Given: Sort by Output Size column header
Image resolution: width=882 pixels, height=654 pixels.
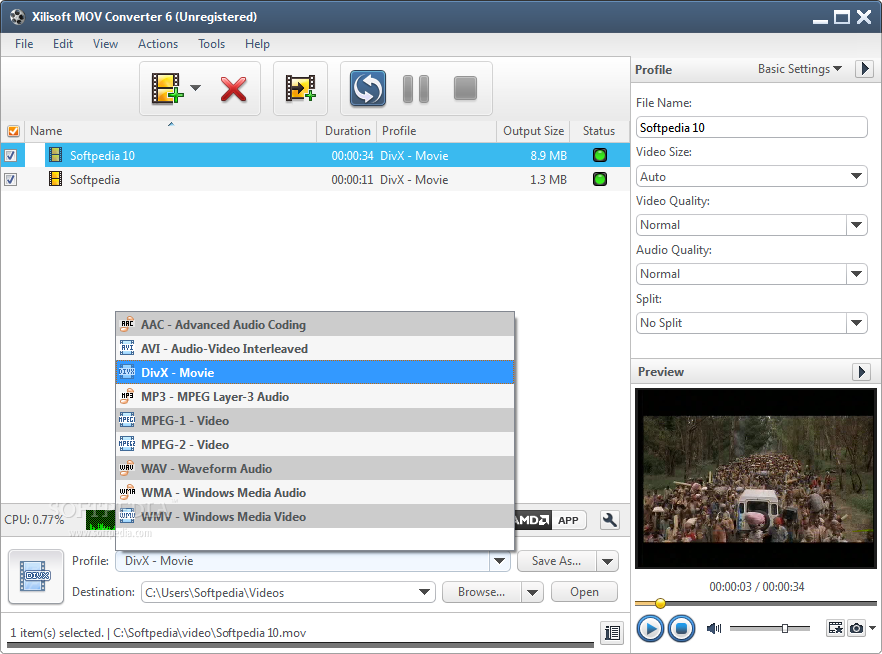Looking at the screenshot, I should (x=533, y=131).
